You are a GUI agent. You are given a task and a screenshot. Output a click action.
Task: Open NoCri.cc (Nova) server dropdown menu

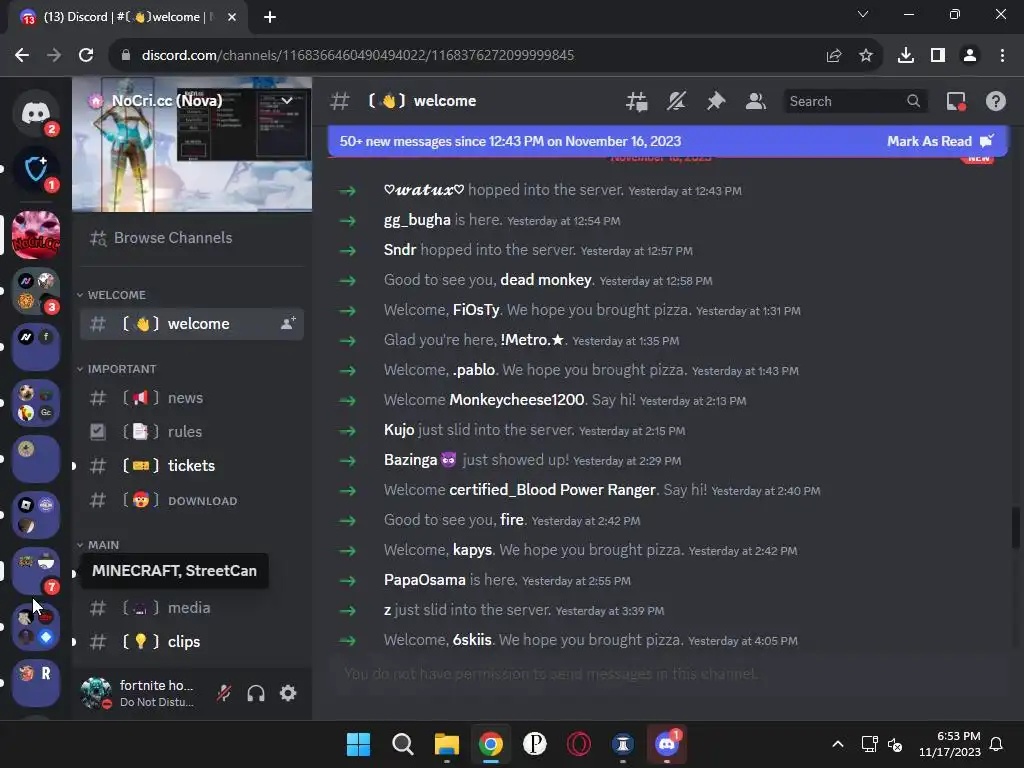(287, 101)
